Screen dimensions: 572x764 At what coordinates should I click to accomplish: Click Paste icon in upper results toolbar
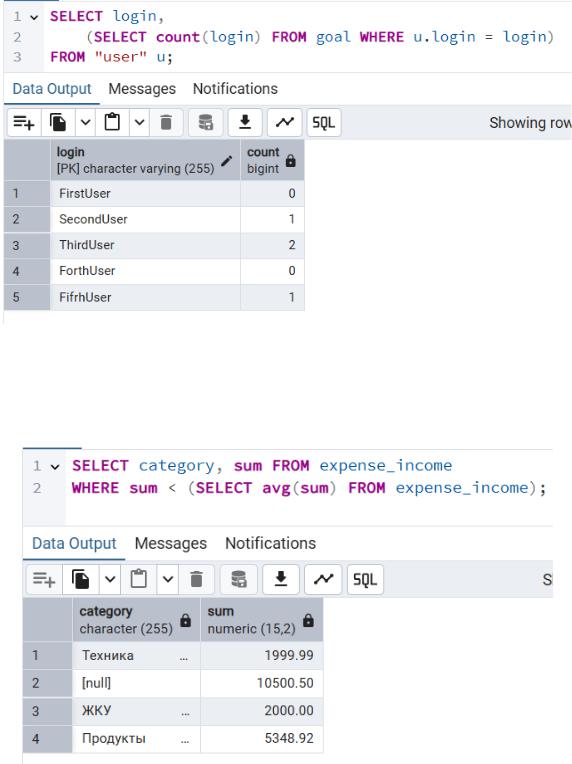click(112, 122)
